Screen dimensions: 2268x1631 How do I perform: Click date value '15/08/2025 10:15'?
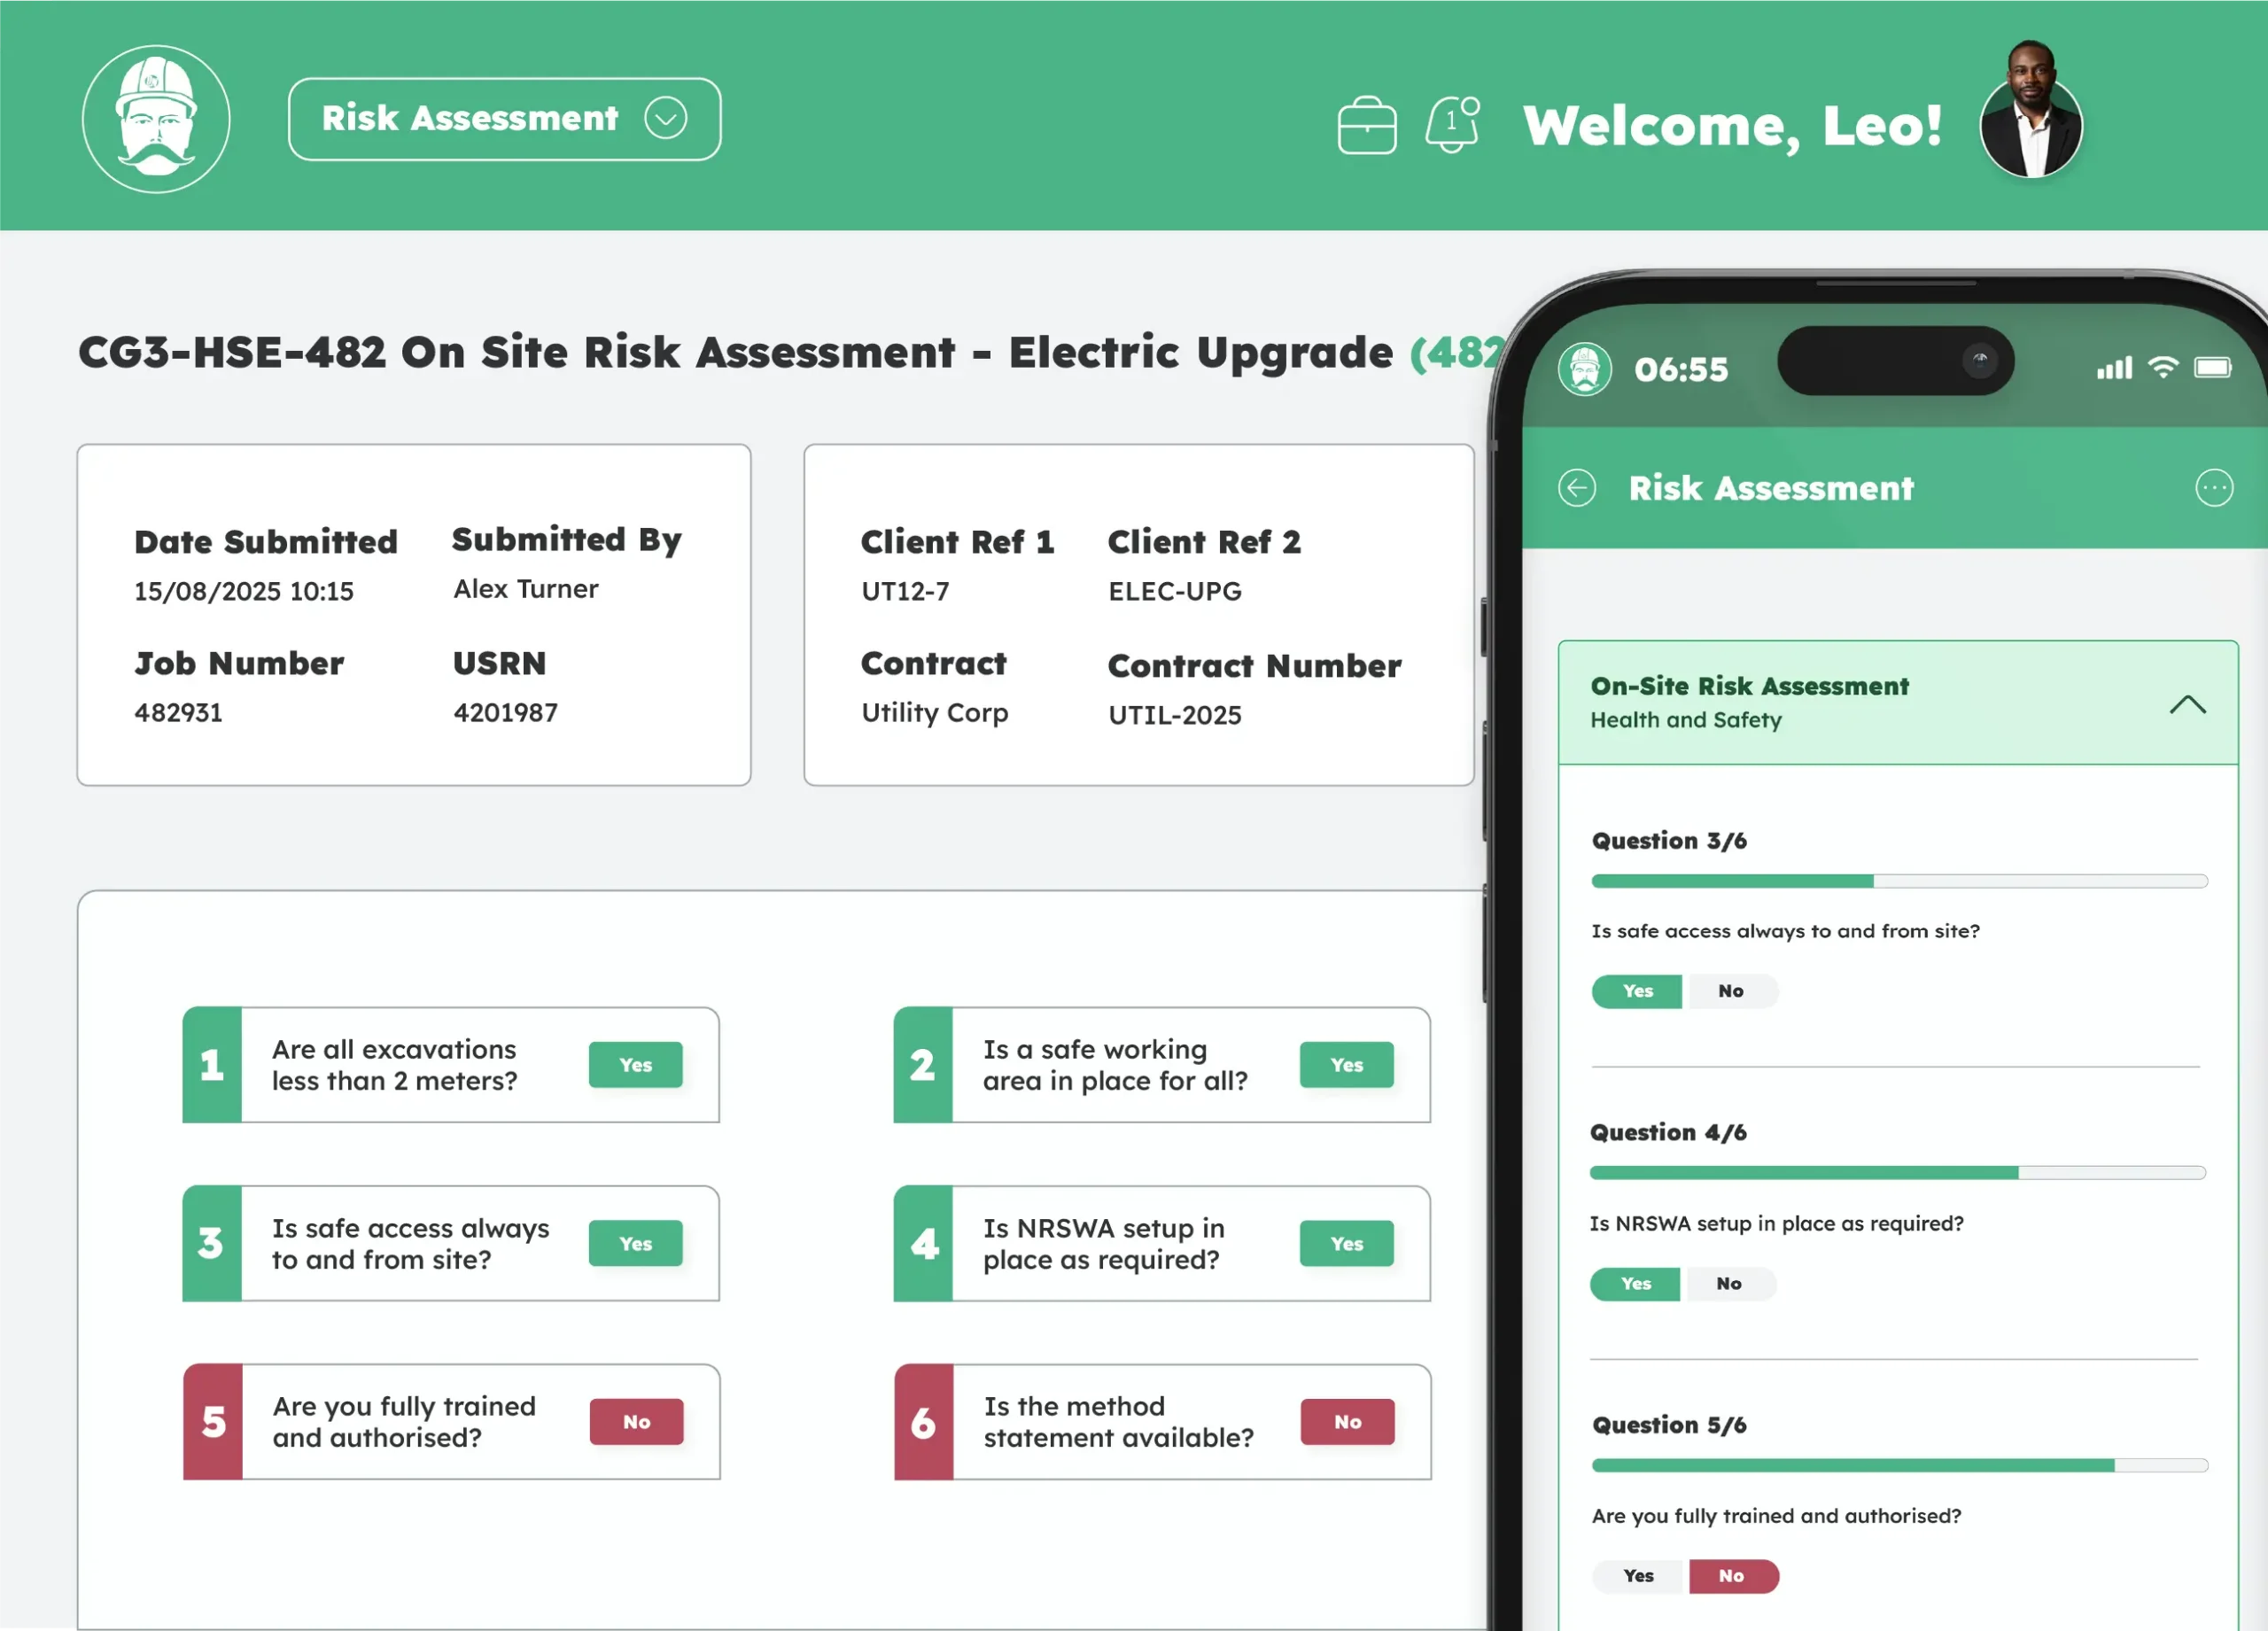click(244, 591)
